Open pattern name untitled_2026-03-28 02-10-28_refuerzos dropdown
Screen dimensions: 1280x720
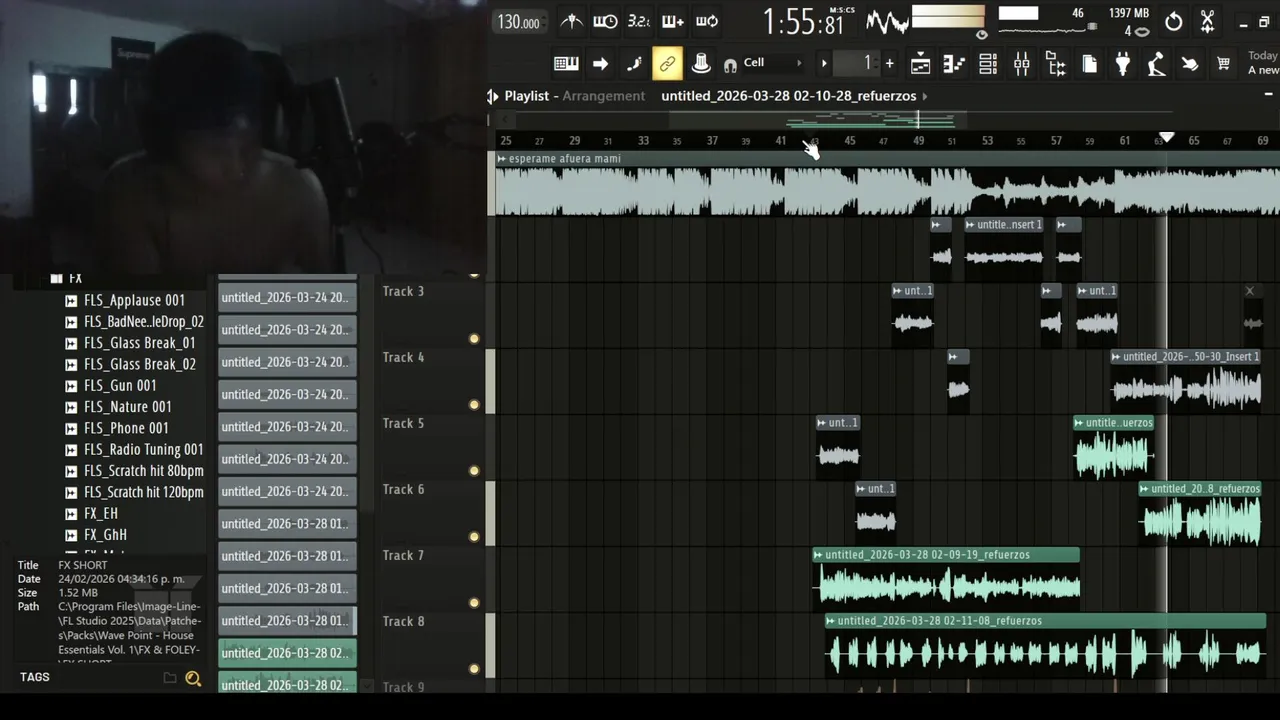[x=795, y=96]
